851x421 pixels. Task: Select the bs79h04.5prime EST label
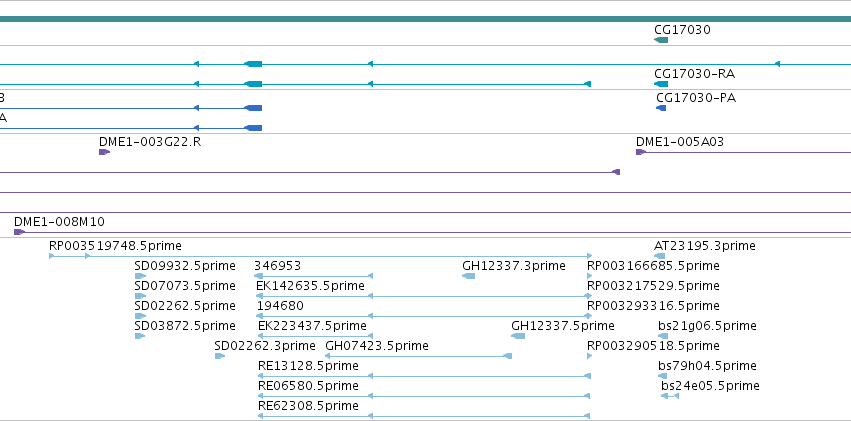pos(707,366)
